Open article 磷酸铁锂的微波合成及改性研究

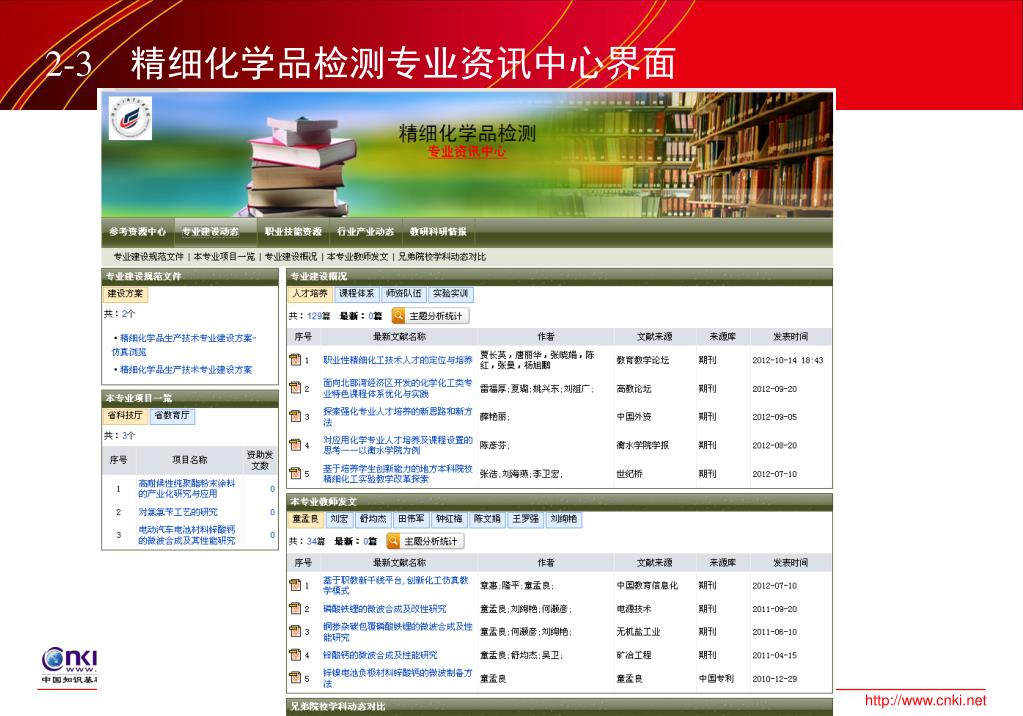click(385, 608)
